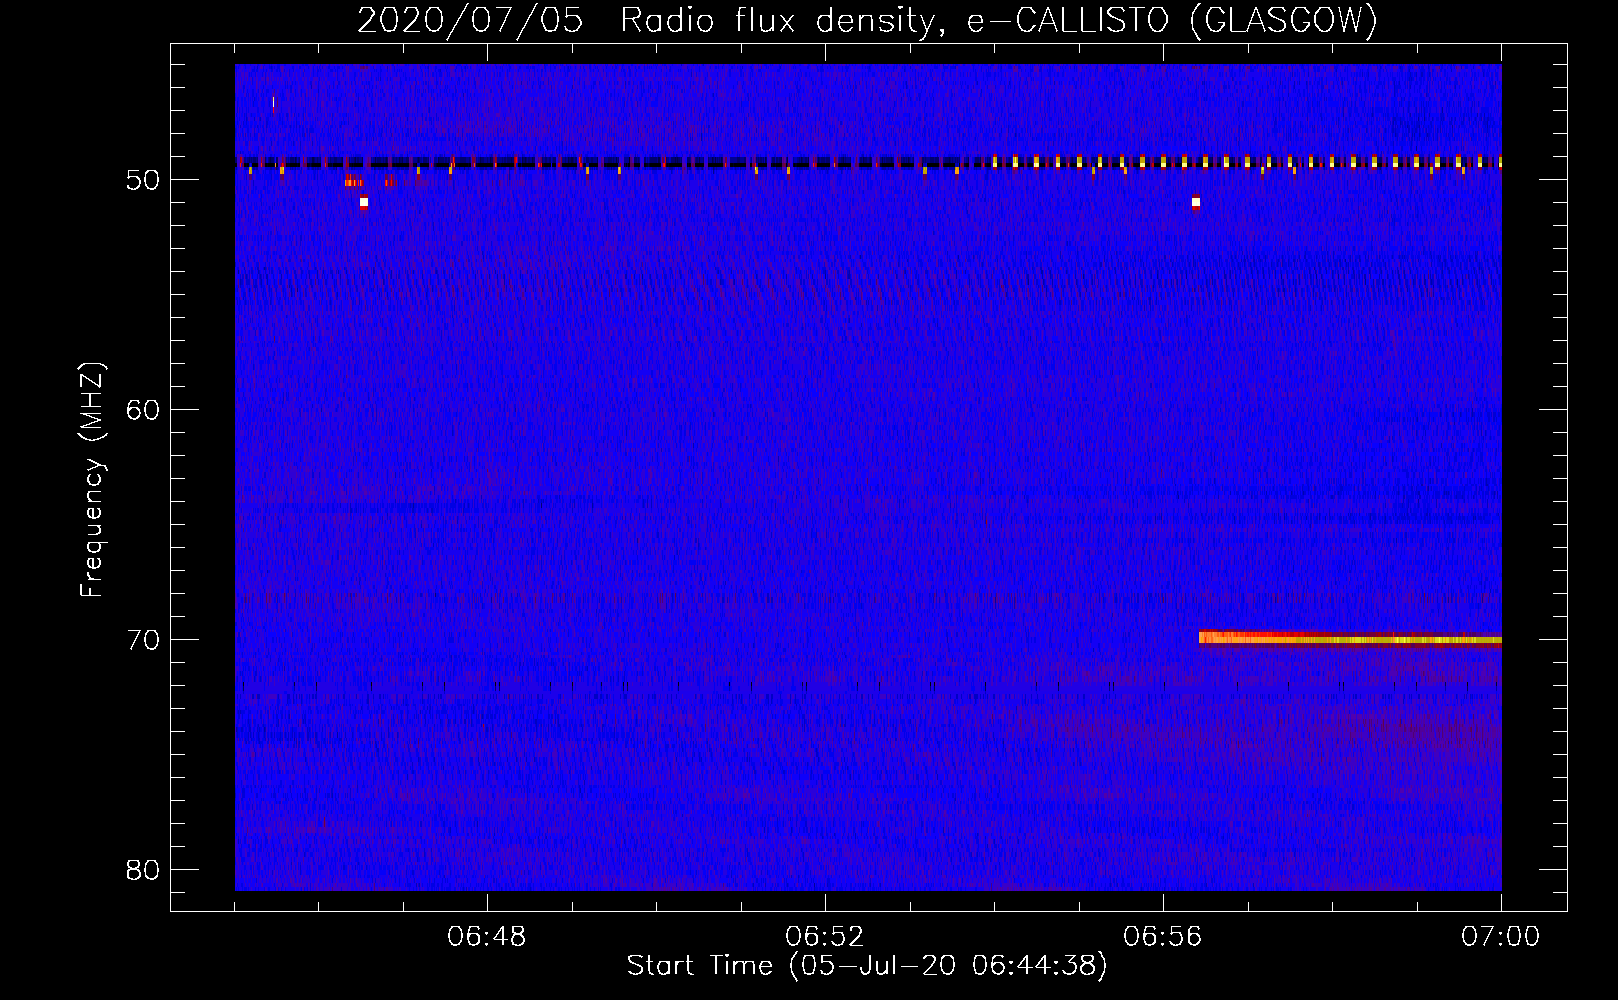1618x1000 pixels.
Task: Click the white burst spot near 06:56
Action: click(x=1195, y=202)
